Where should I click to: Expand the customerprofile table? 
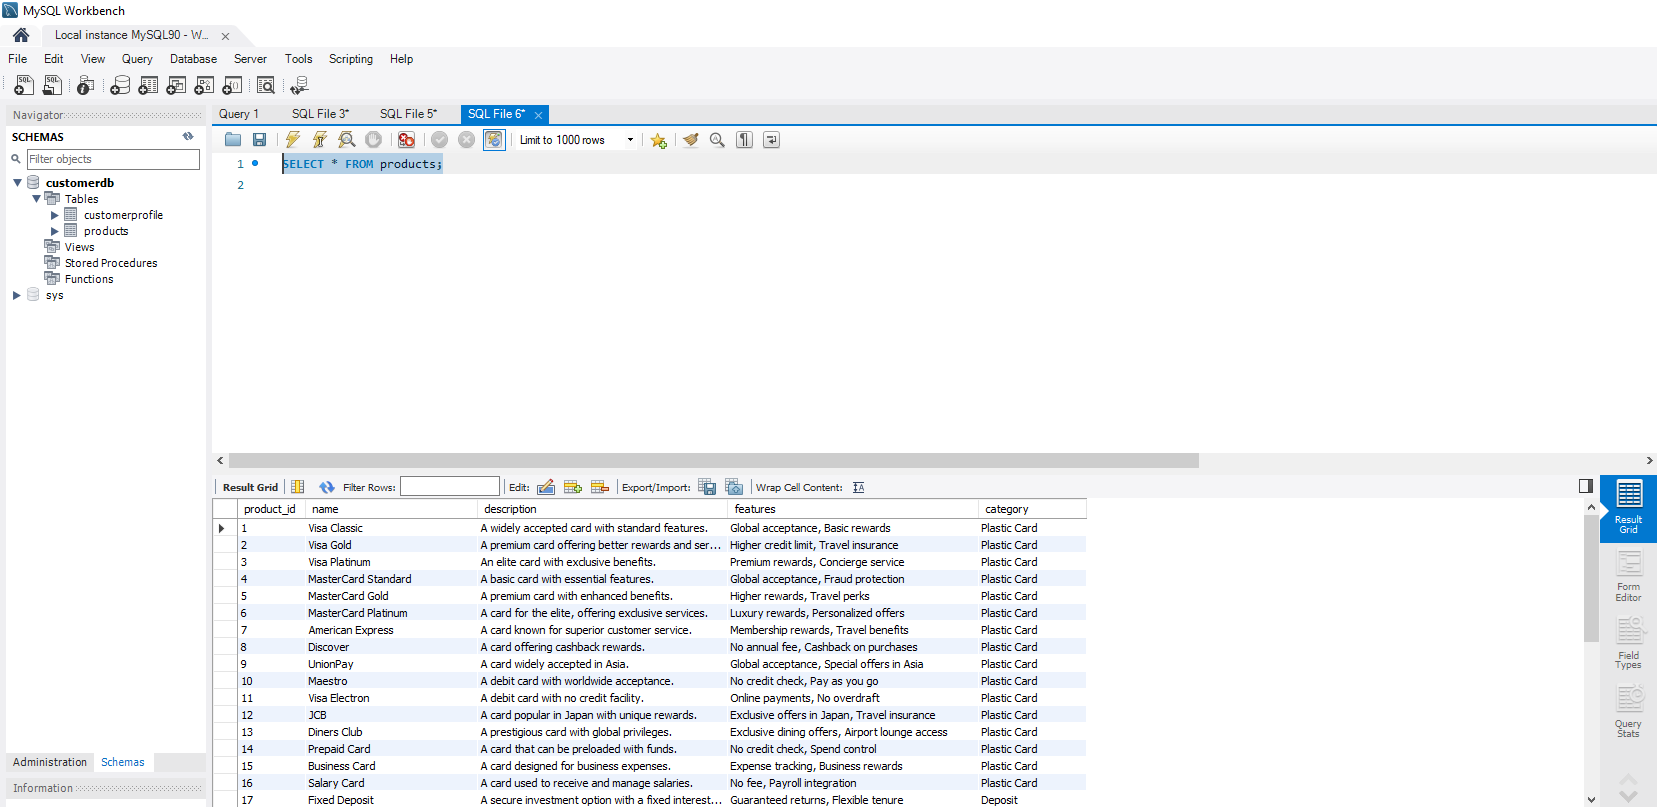[x=55, y=215]
